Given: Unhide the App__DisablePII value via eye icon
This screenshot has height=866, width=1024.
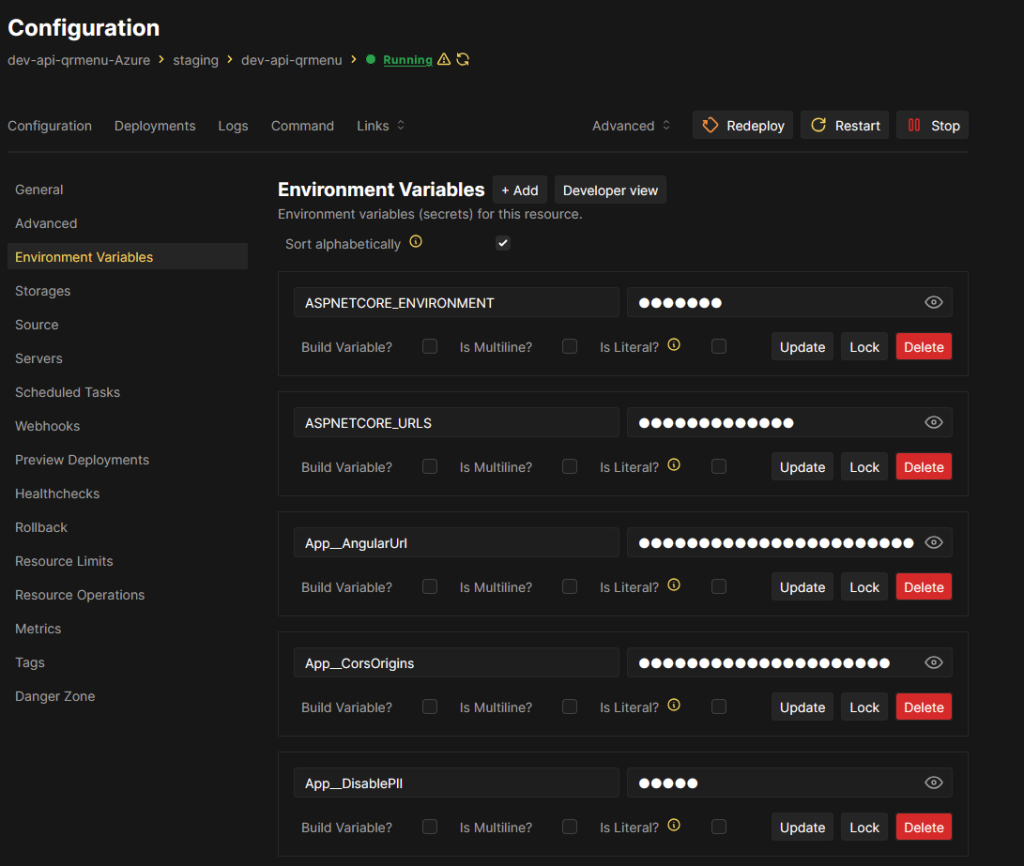Looking at the screenshot, I should point(934,783).
